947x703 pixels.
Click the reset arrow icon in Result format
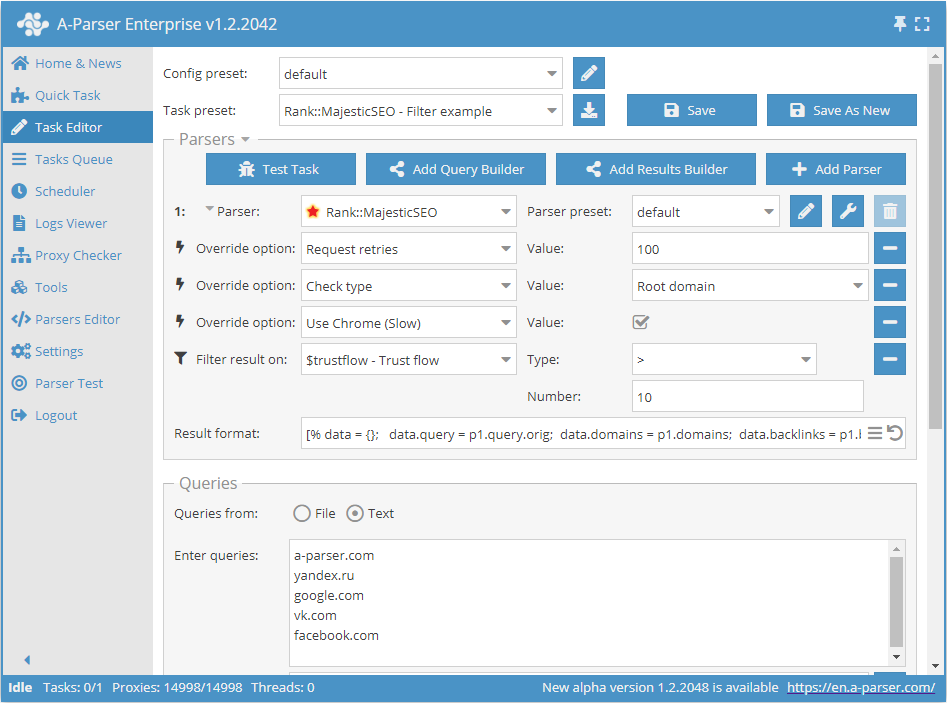click(895, 433)
